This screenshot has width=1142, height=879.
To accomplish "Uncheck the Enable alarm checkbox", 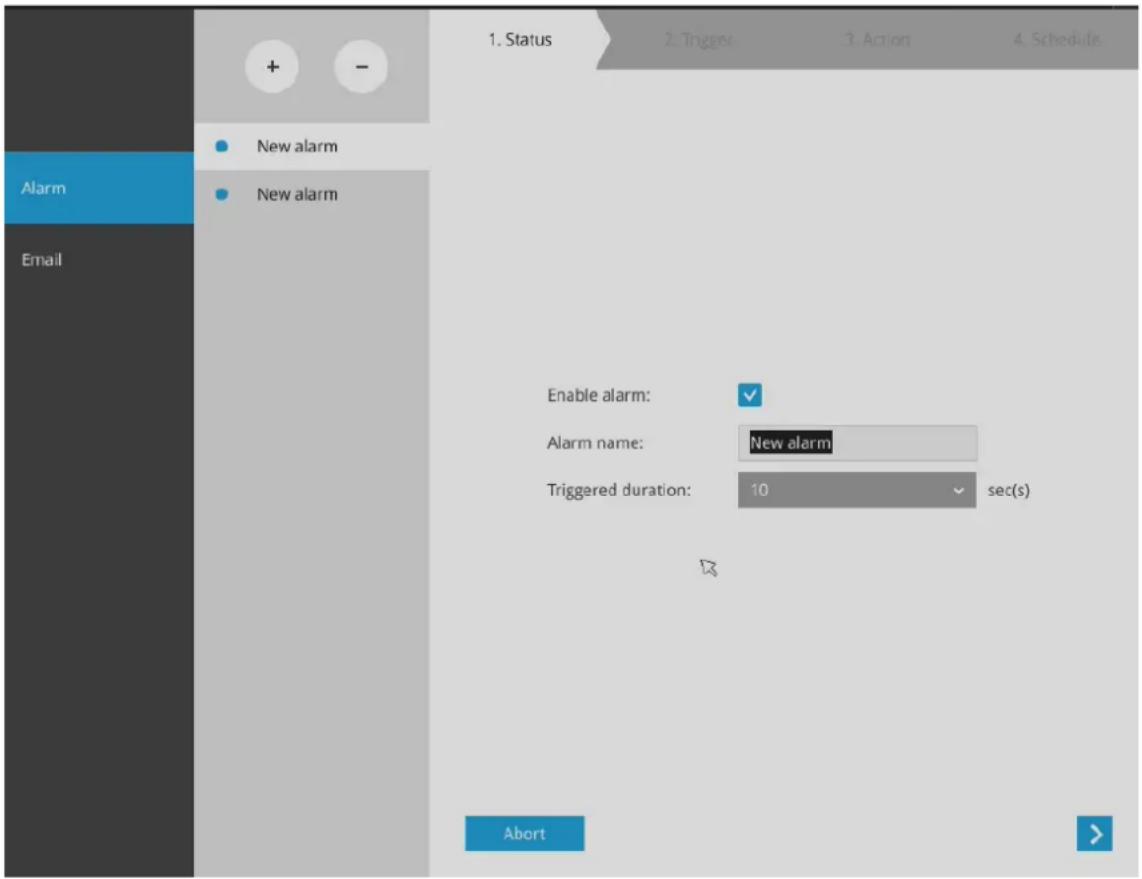I will (749, 395).
